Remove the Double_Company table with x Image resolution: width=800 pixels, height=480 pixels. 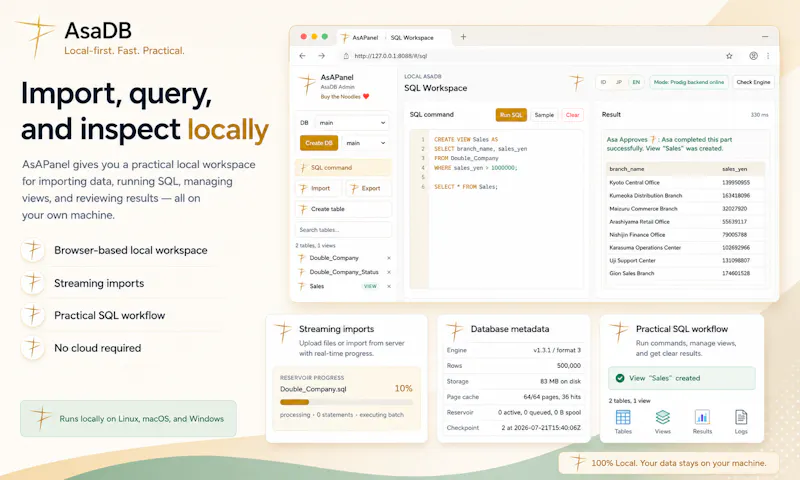(389, 258)
